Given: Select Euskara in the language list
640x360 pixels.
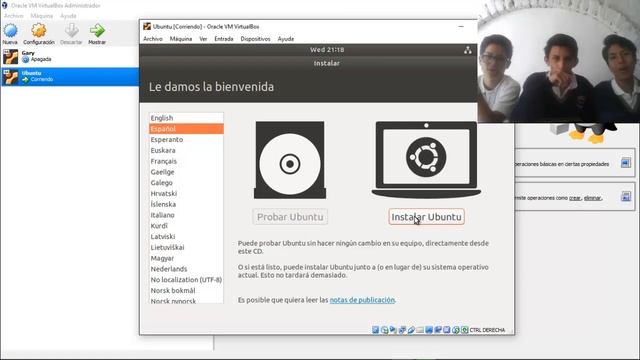Looking at the screenshot, I should coord(186,150).
